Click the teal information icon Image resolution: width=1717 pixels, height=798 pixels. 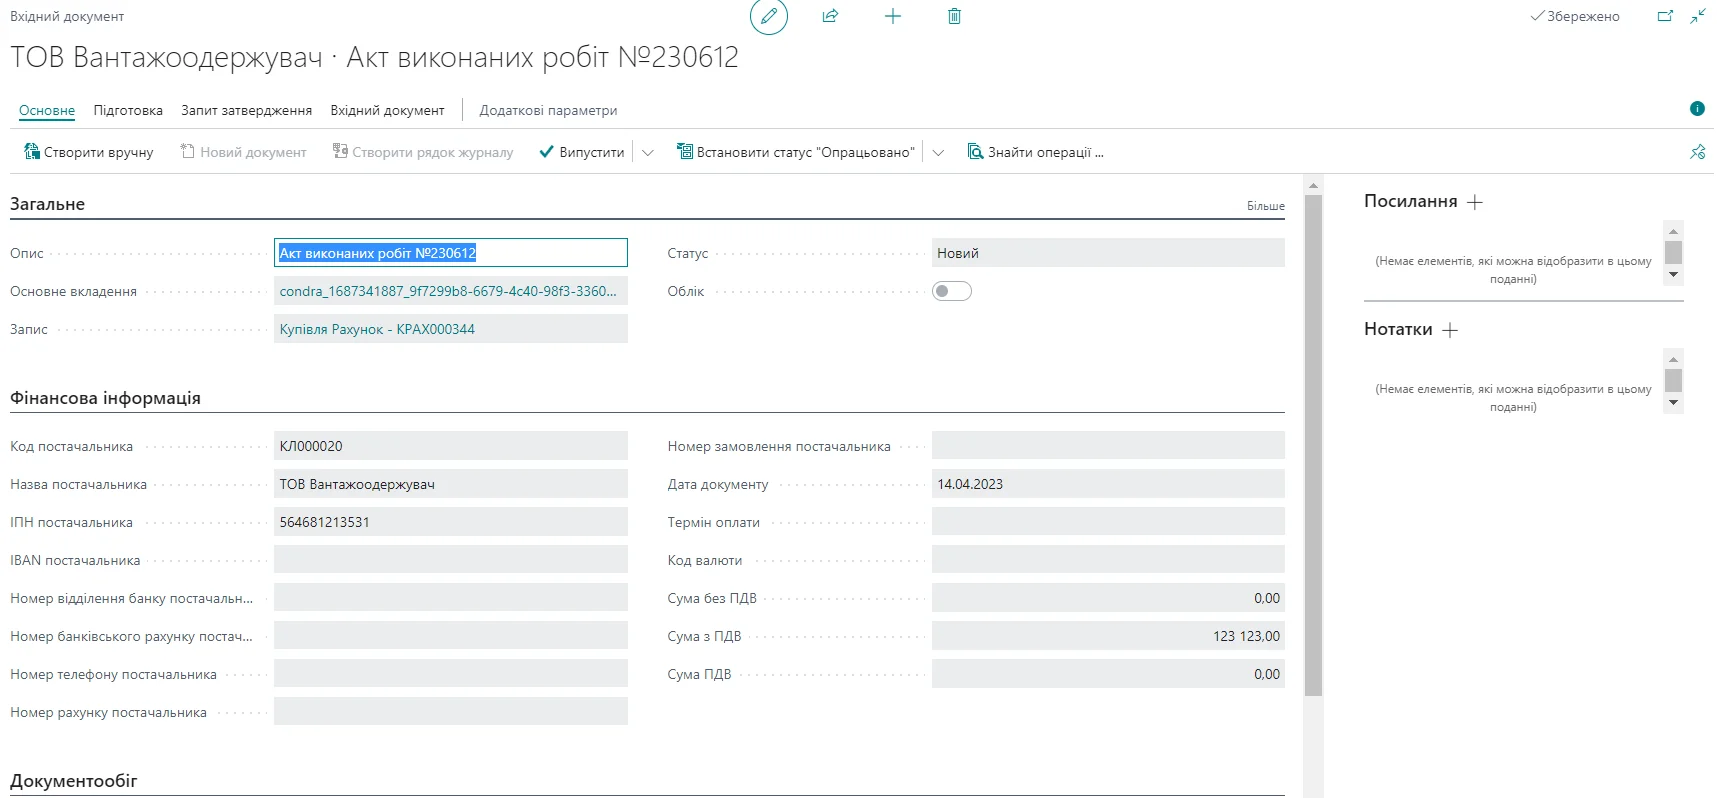pos(1697,109)
